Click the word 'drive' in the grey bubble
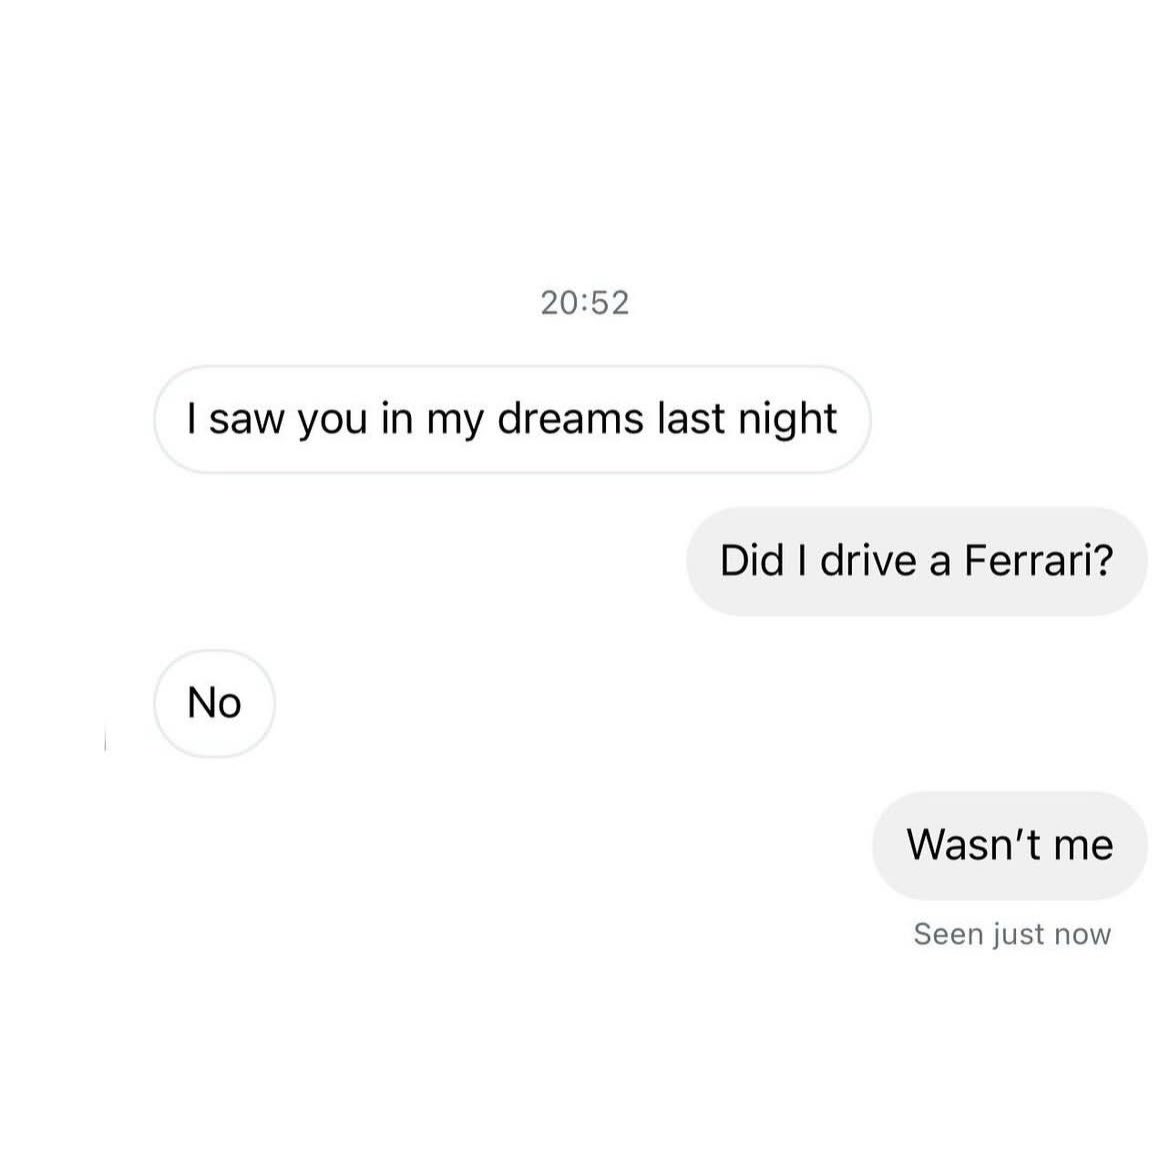Screen dimensions: 1169x1169 (x=868, y=561)
